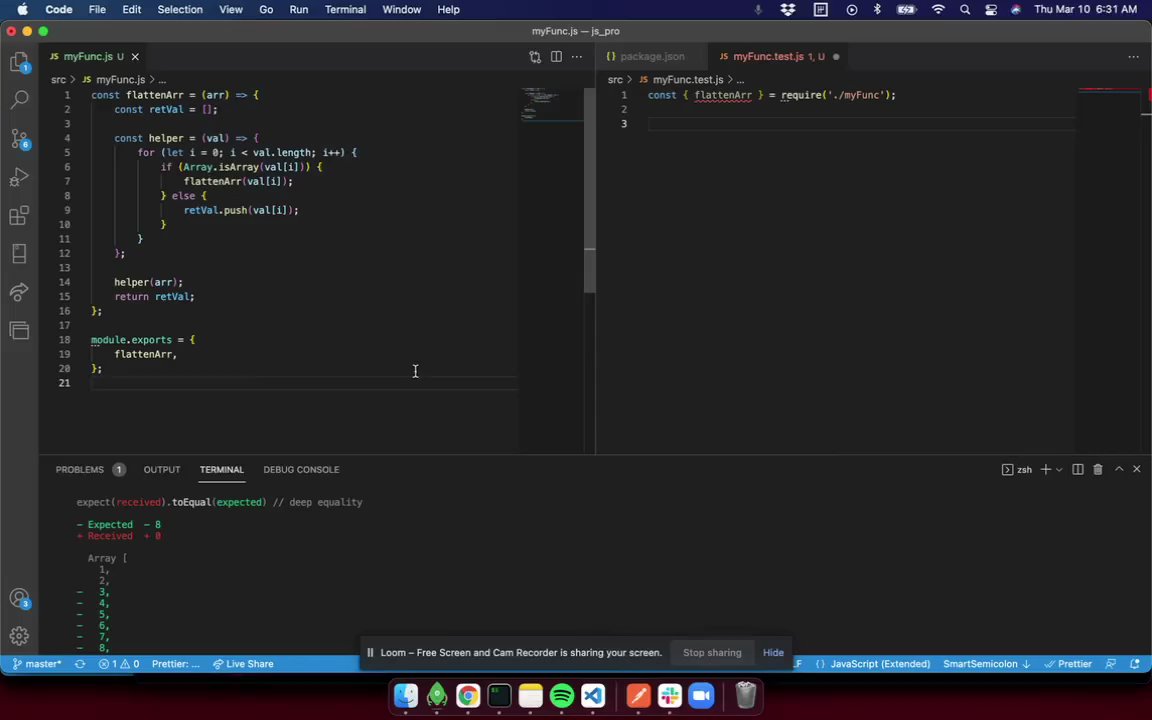Screen dimensions: 1152x720
Task: Switch to the DEBUG CONSOLE tab
Action: pos(301,469)
